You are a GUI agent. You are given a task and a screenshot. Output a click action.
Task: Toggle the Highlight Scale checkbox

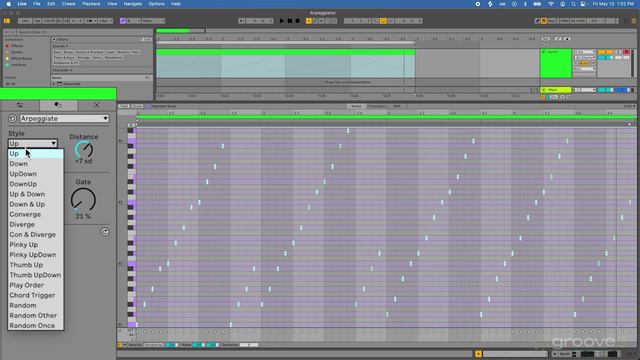tap(149, 106)
